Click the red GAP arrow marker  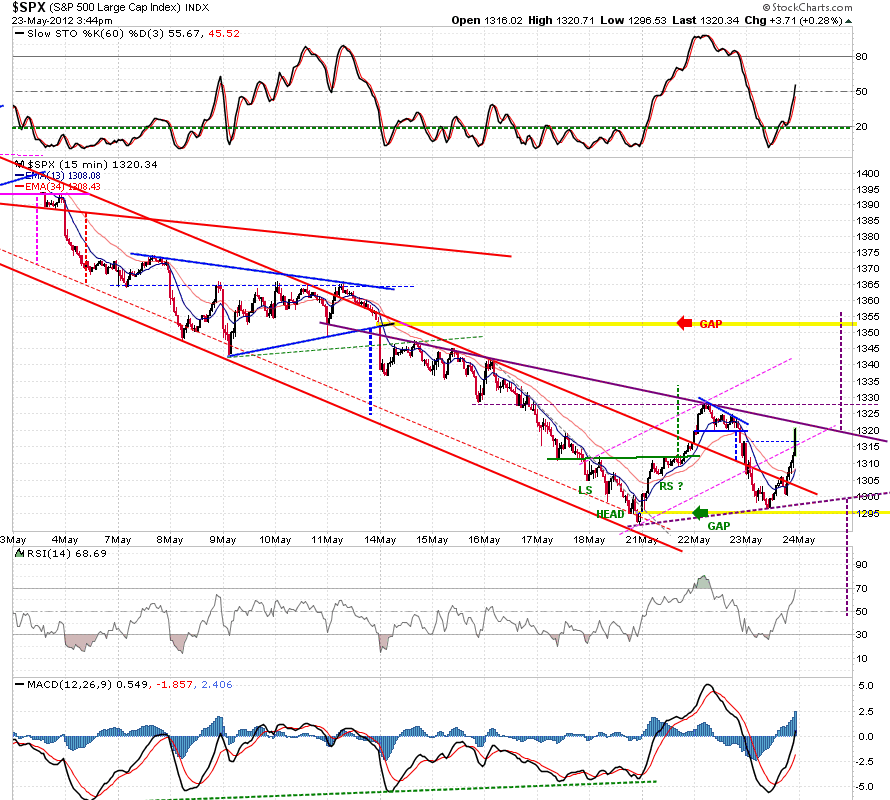(x=685, y=323)
